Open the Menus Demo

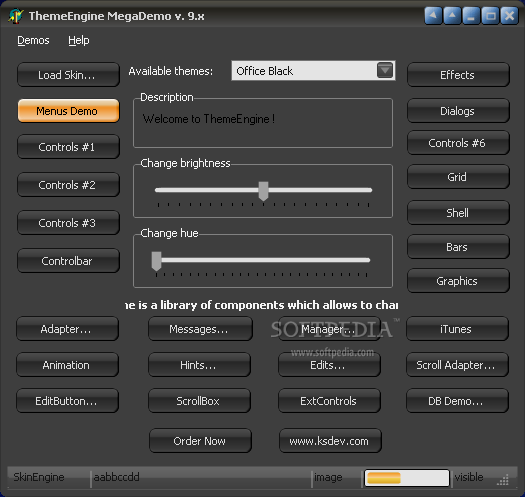[68, 111]
